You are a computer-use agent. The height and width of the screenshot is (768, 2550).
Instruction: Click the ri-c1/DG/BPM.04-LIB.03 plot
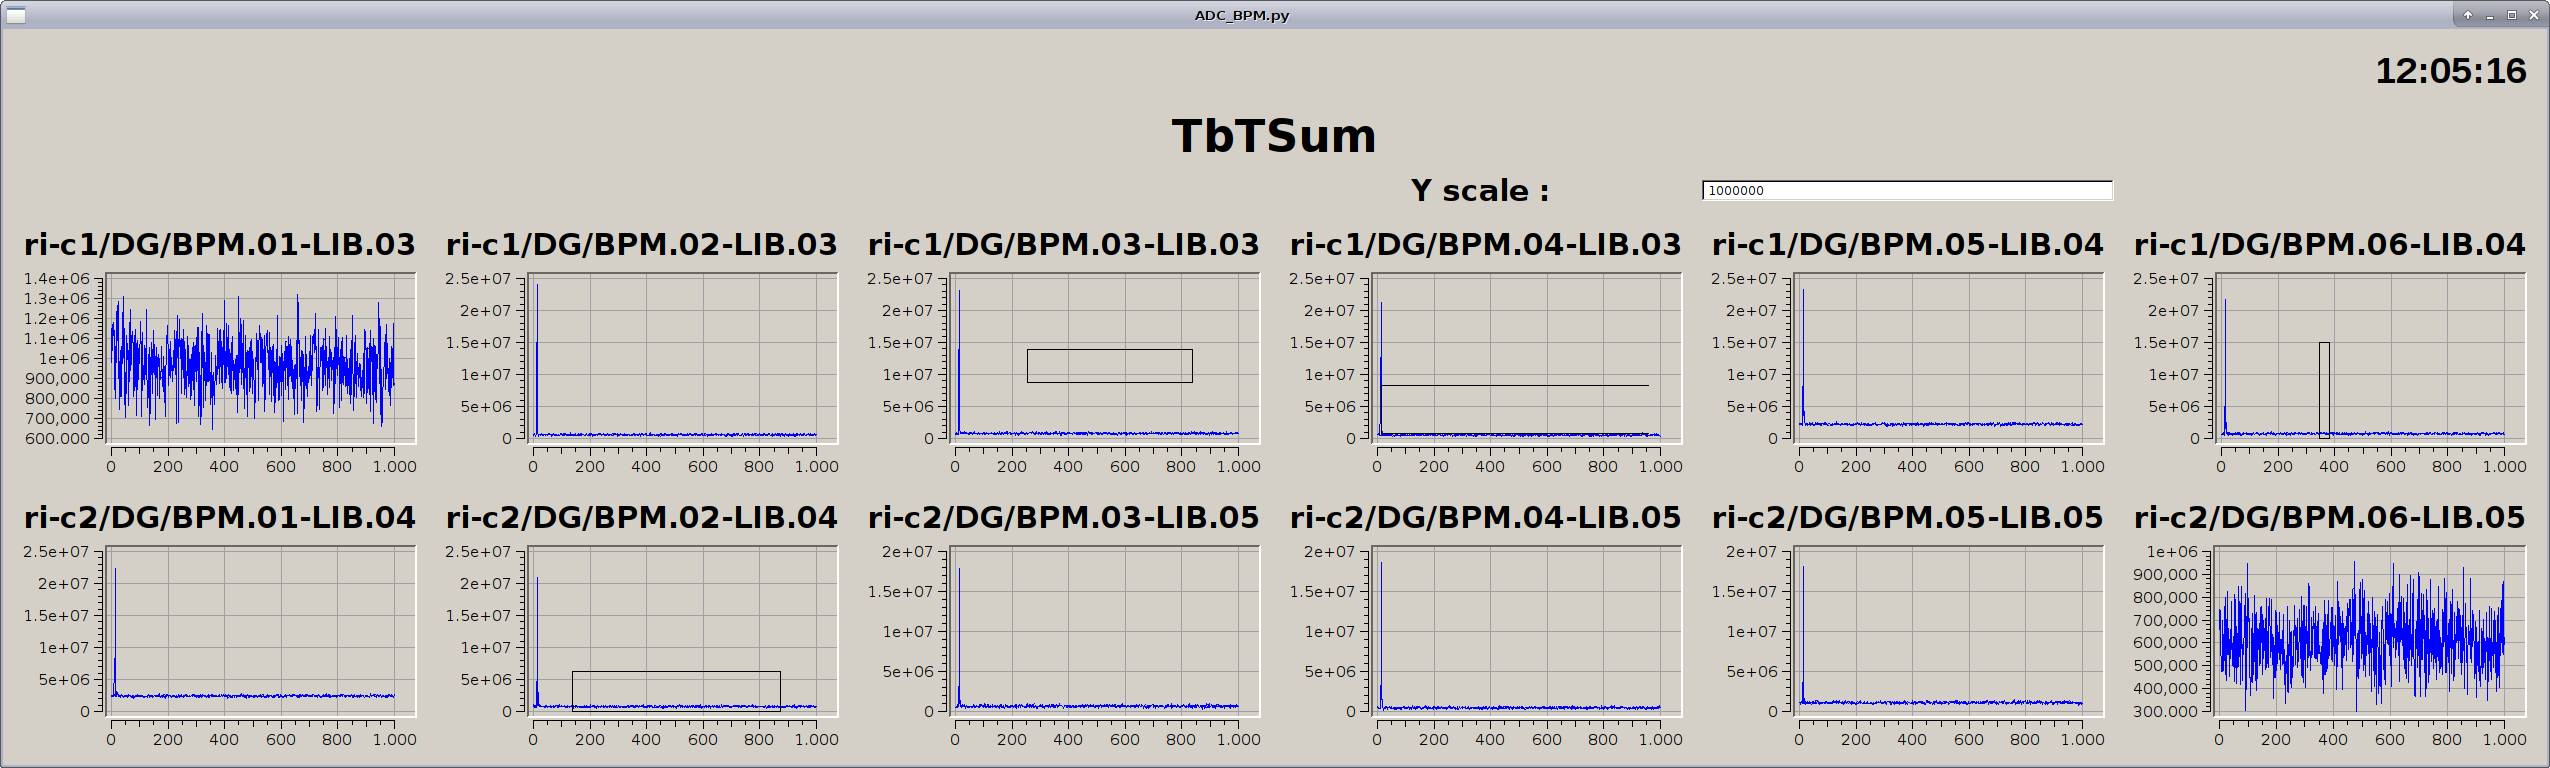pyautogui.click(x=1526, y=358)
